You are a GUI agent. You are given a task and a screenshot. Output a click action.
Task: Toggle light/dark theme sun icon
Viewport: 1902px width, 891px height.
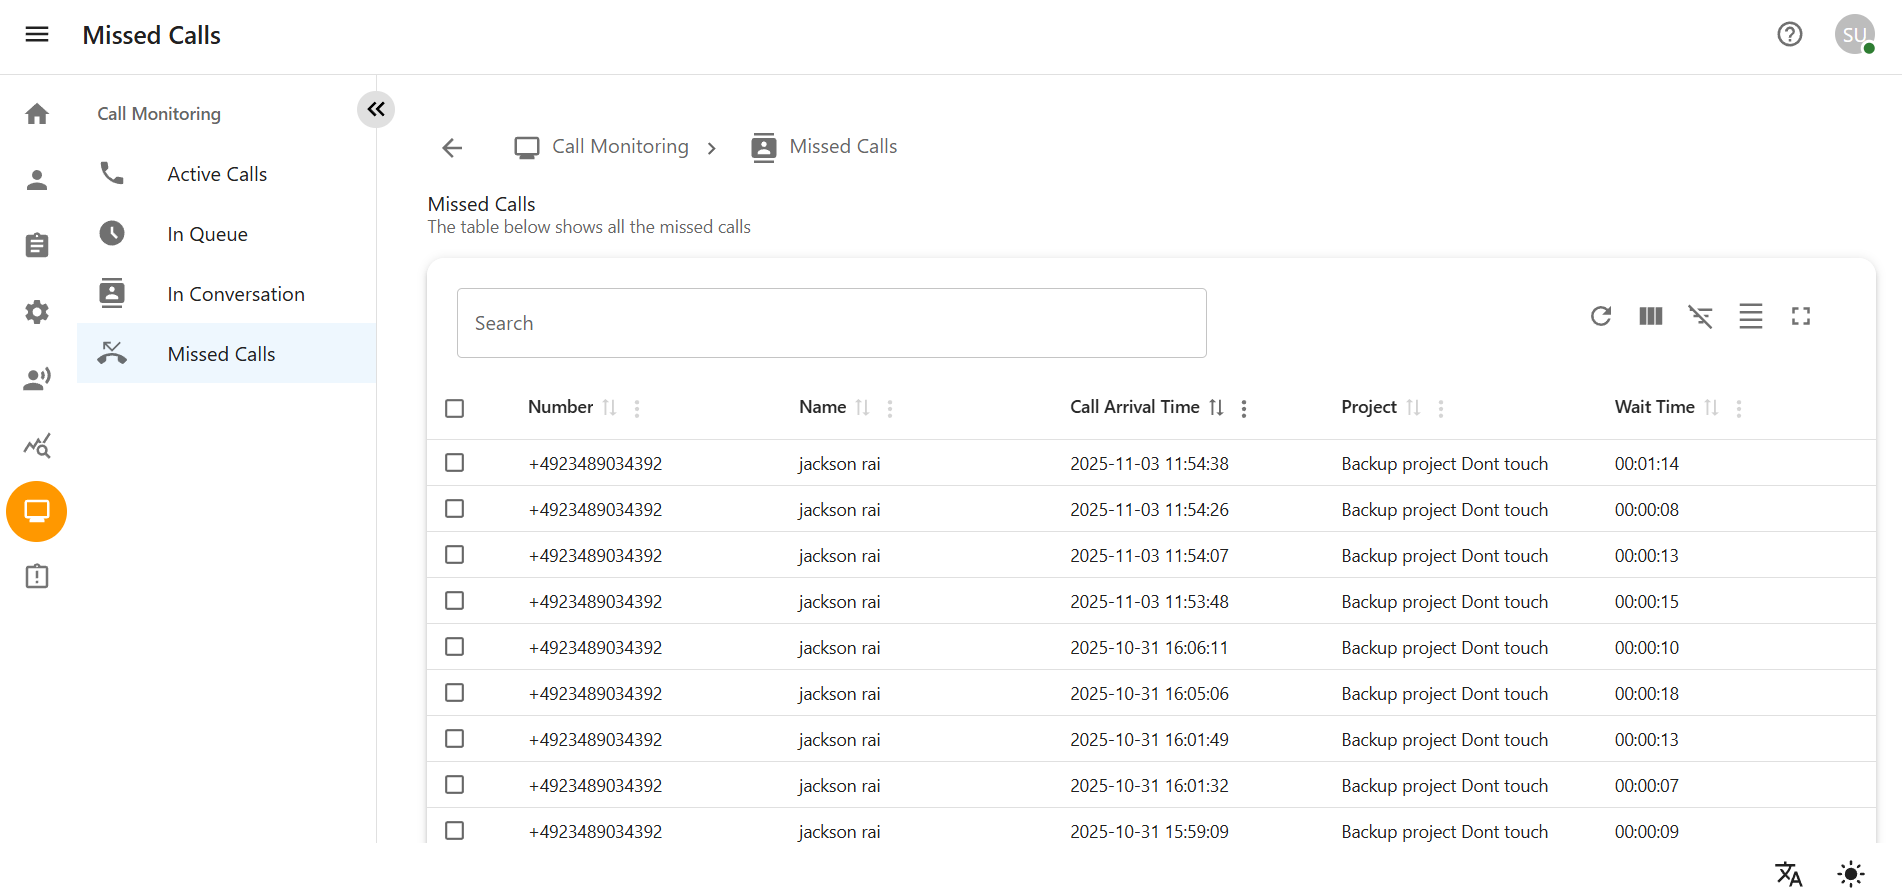point(1850,873)
